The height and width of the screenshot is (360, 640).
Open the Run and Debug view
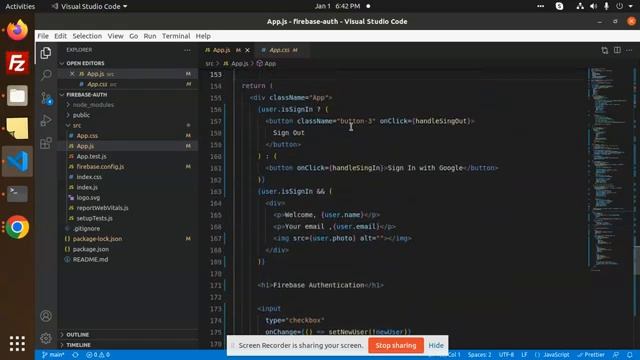(46, 120)
